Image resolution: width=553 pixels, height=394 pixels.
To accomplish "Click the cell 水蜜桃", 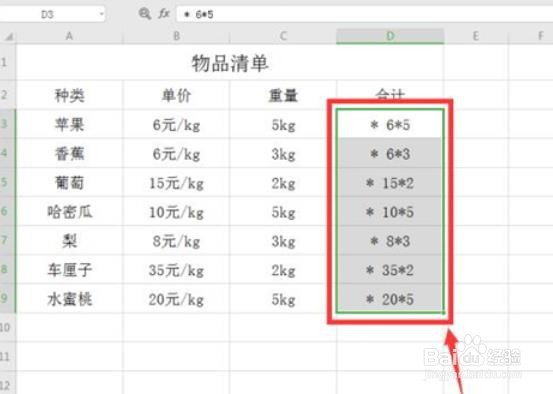I will tap(69, 299).
